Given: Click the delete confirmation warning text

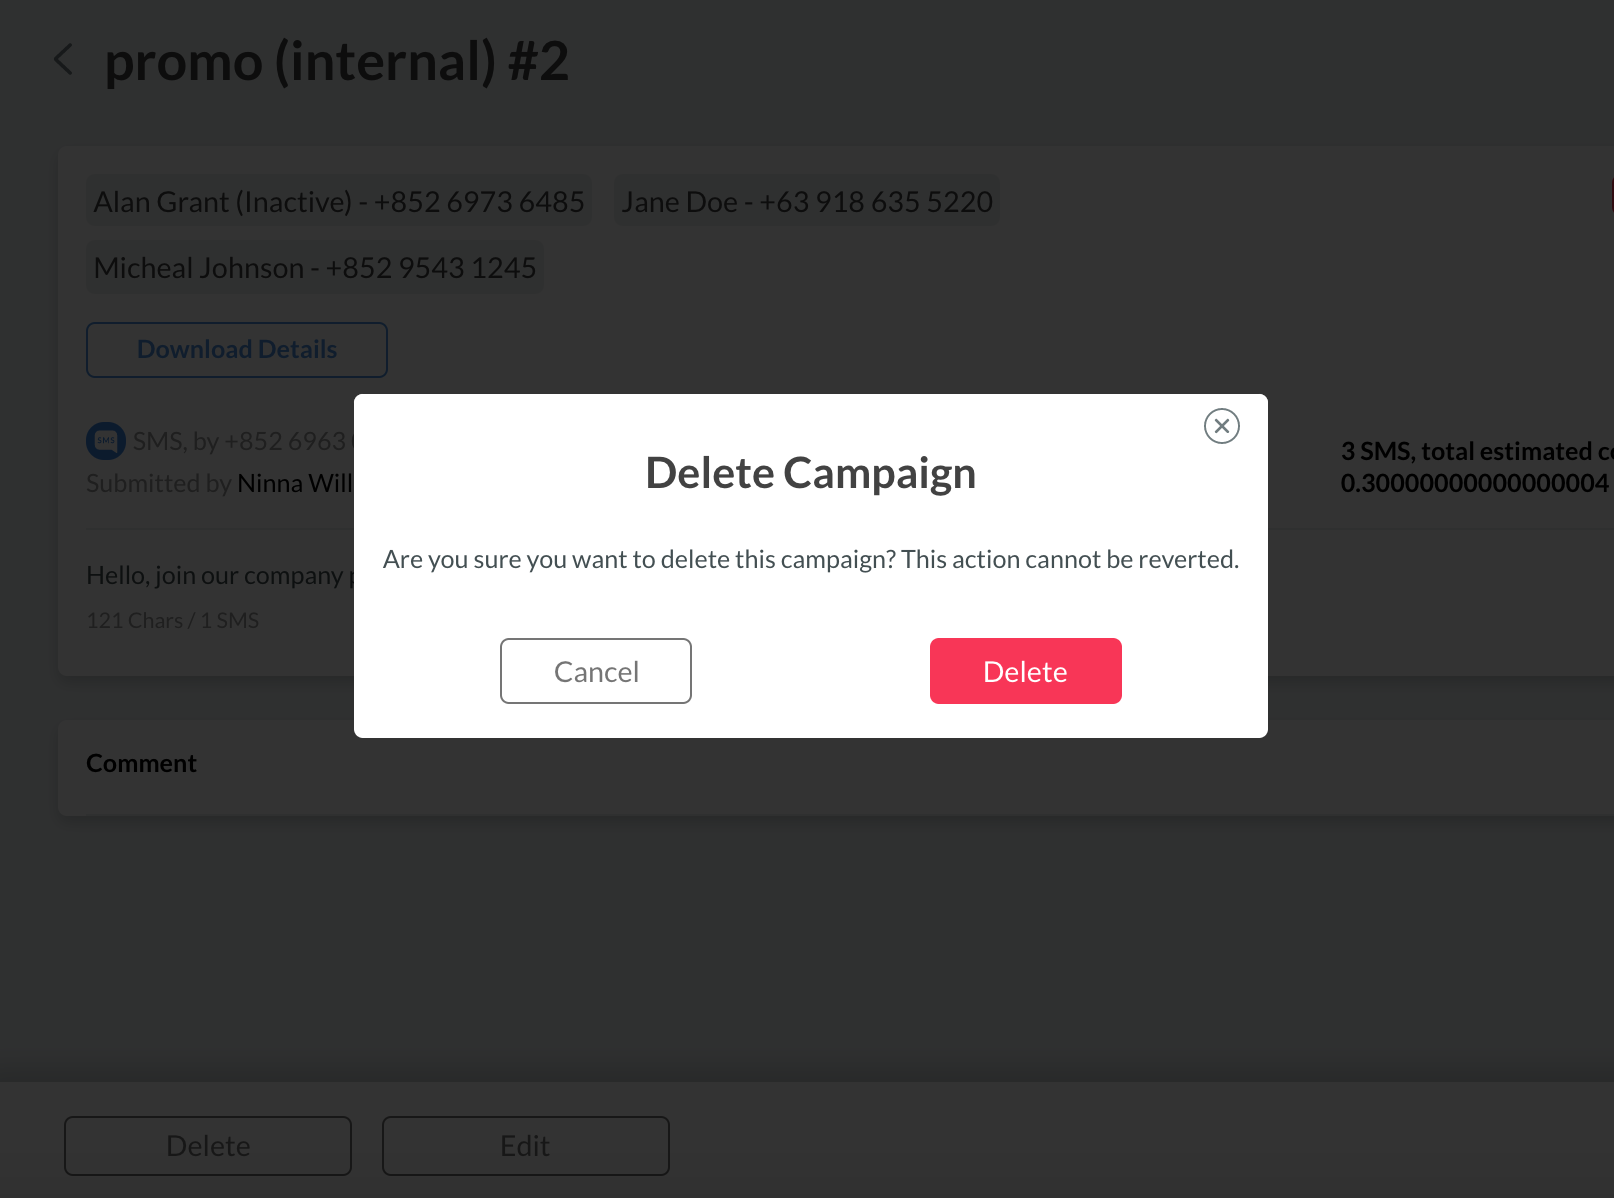Looking at the screenshot, I should [x=810, y=559].
